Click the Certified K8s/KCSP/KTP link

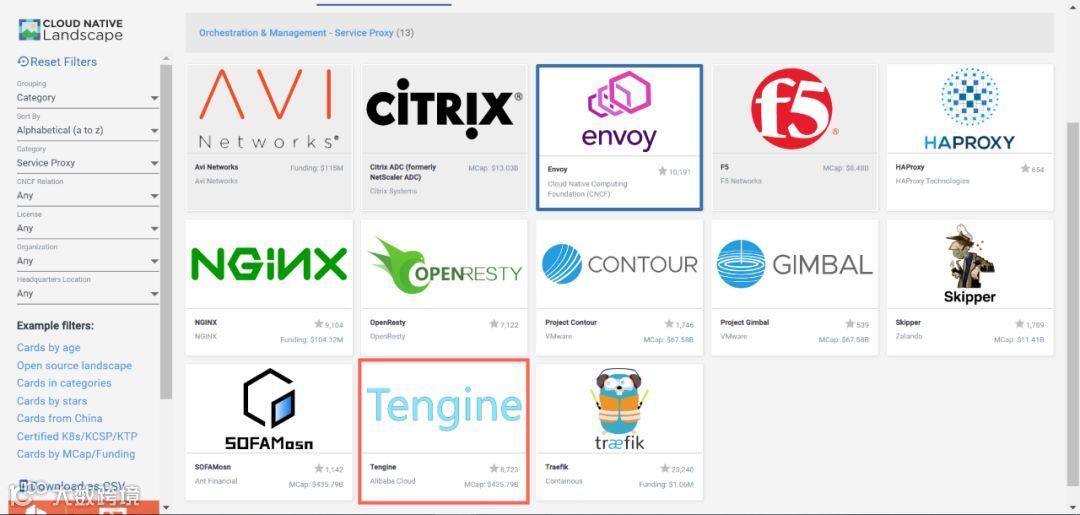point(77,437)
